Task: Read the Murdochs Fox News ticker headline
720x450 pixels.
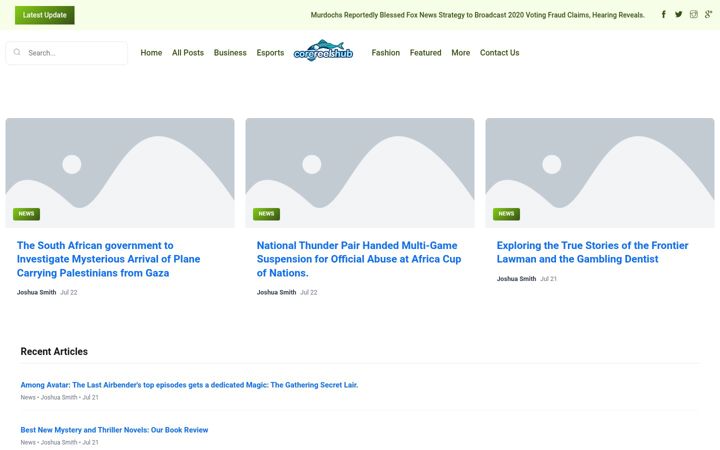Action: point(478,15)
